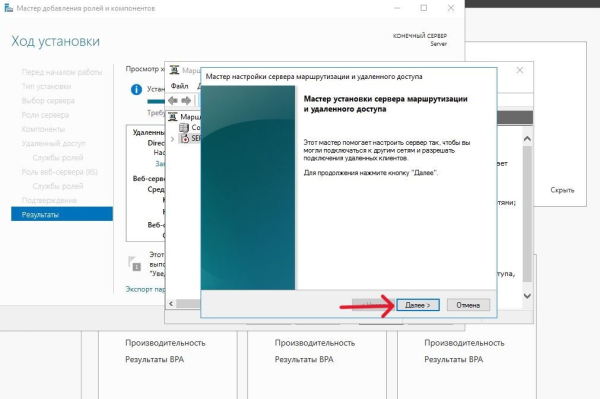
Task: Select Удаленный доступ step
Action: point(54,143)
